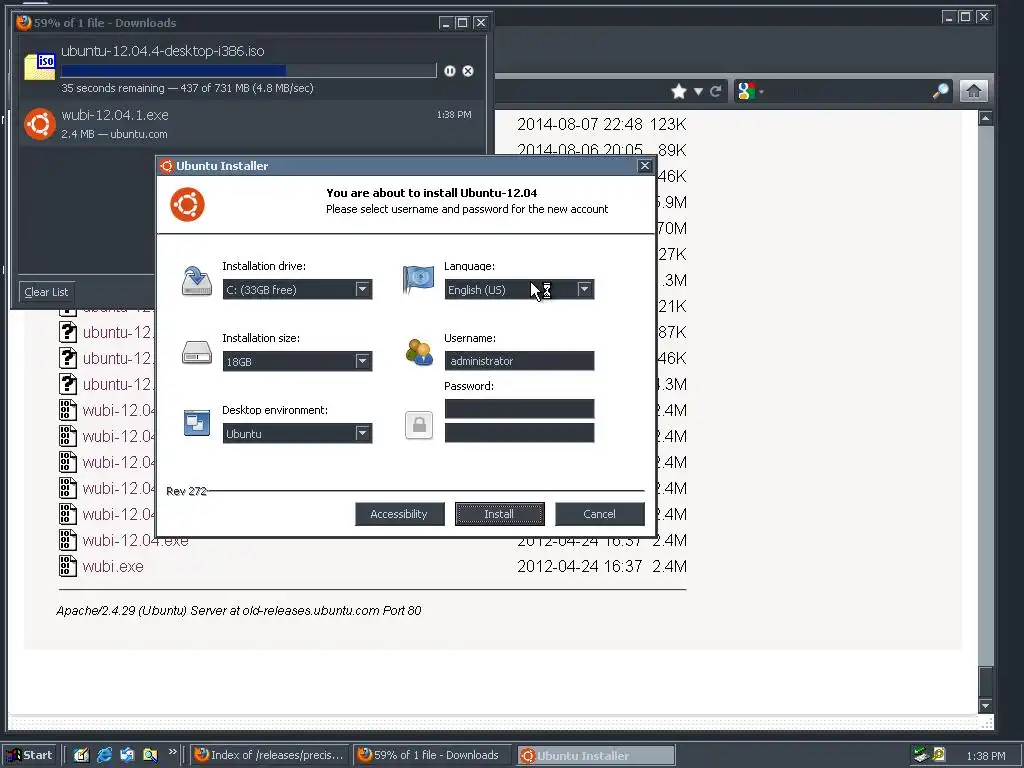The image size is (1024, 768).
Task: Click the ISO file icon in Downloads
Action: tap(40, 67)
